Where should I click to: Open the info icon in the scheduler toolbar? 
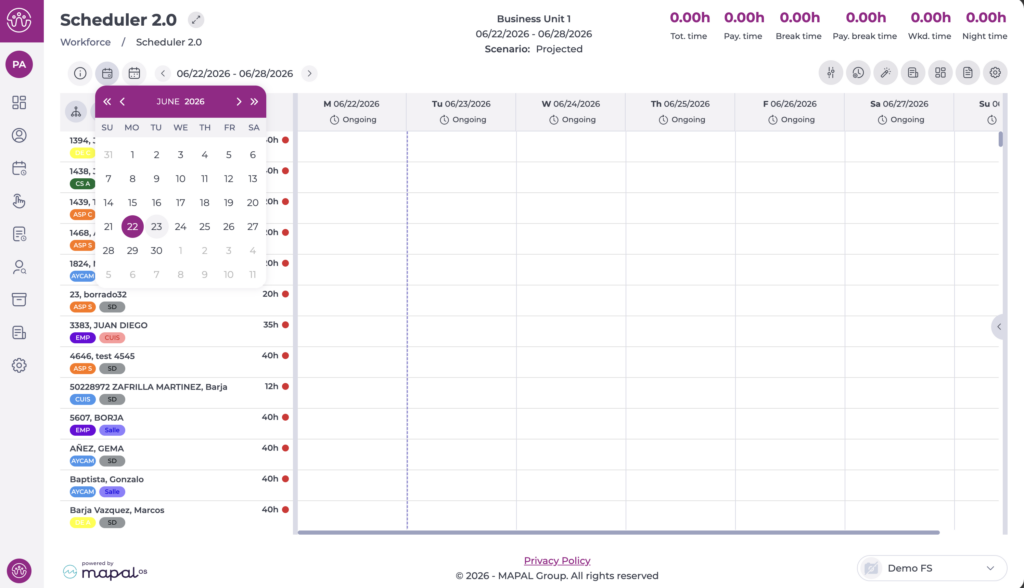pos(80,73)
